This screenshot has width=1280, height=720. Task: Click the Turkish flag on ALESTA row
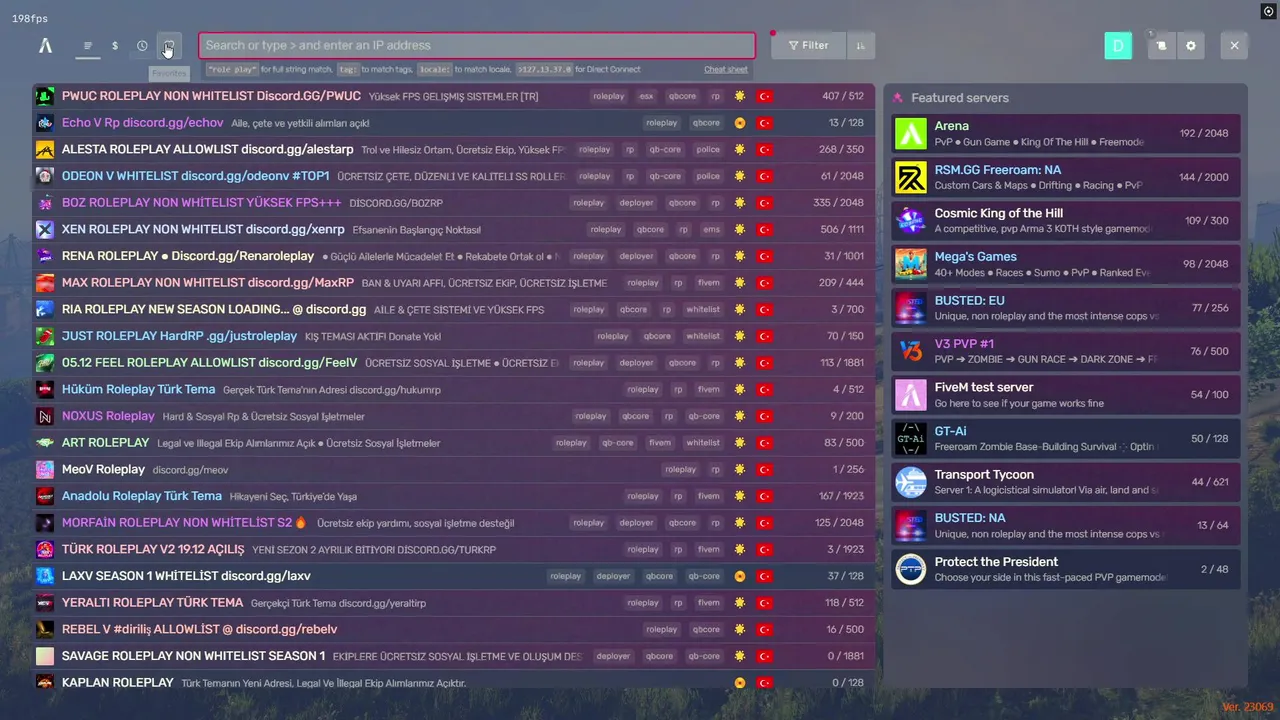(x=765, y=150)
